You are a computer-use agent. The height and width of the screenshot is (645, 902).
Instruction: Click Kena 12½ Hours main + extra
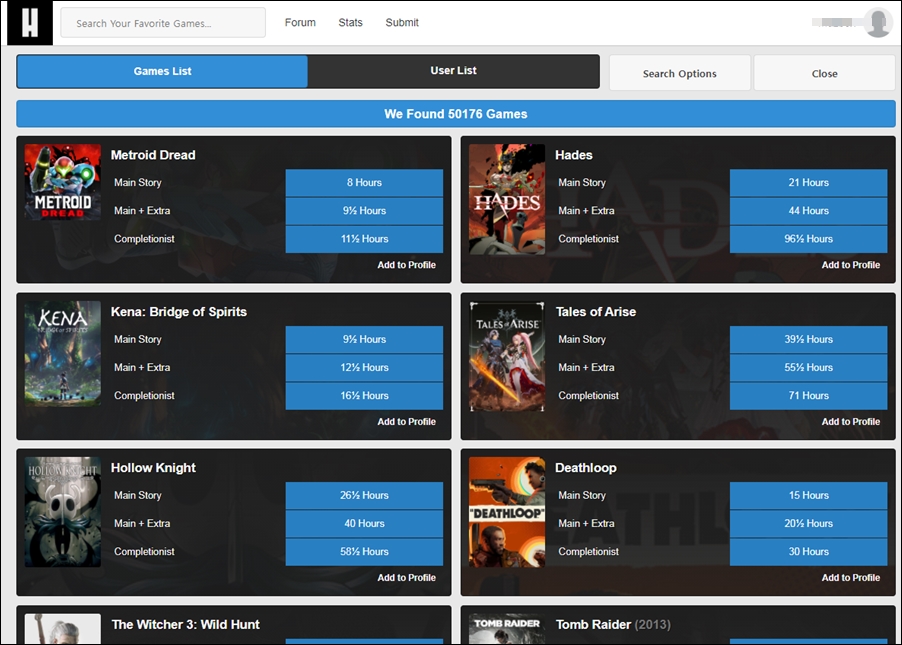364,367
